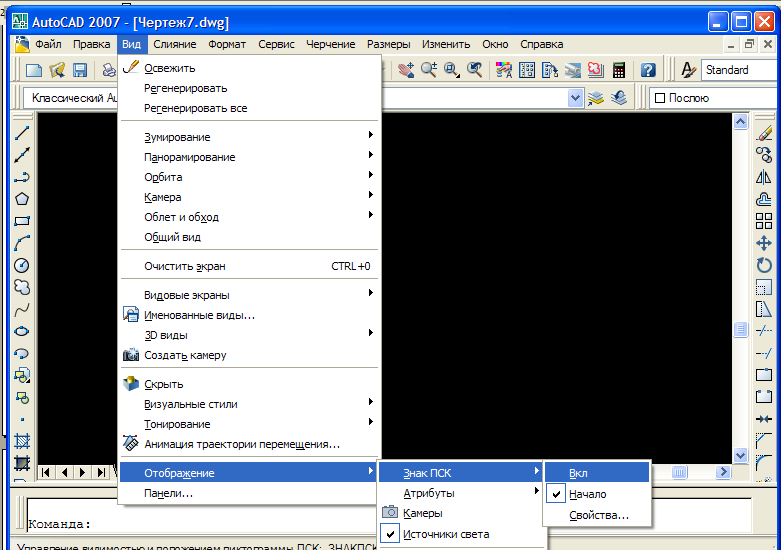Open the Правка menu
The width and height of the screenshot is (781, 550).
coord(92,44)
